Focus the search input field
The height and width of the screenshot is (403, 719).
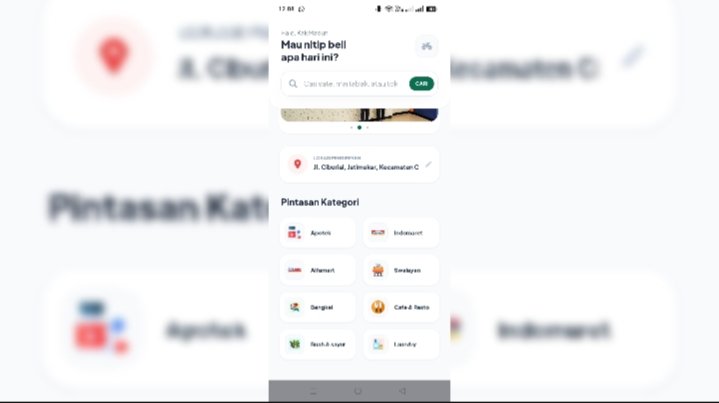351,84
